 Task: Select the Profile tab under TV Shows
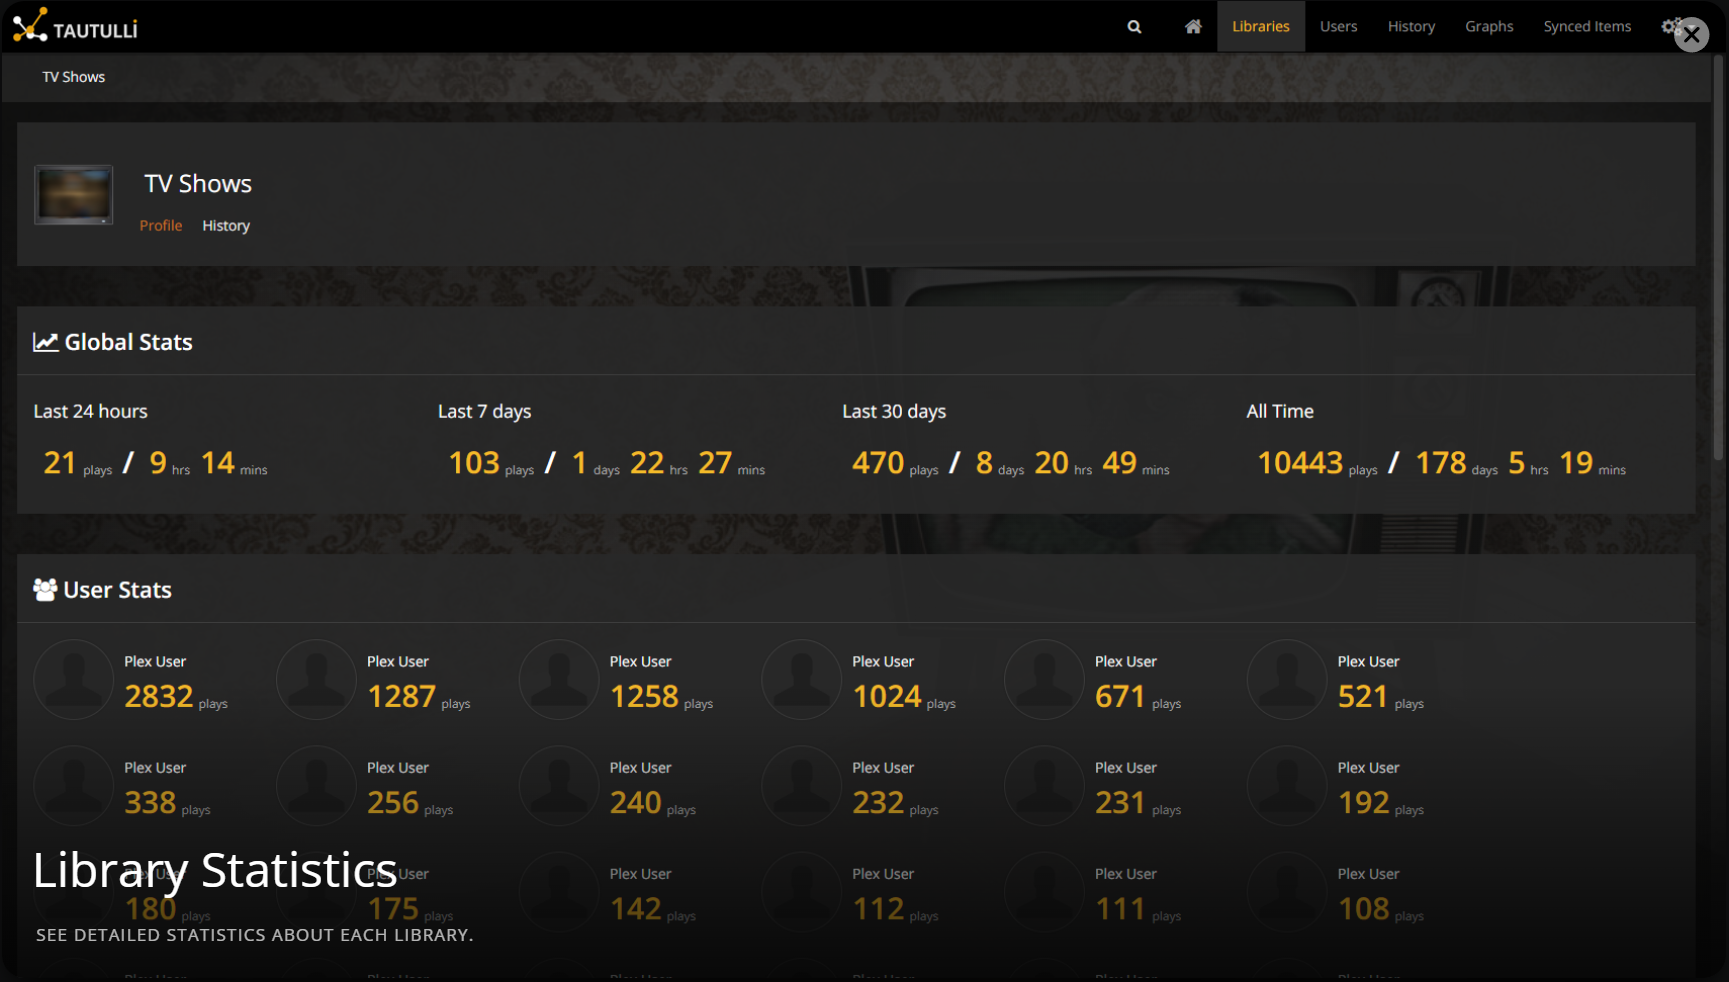point(161,226)
